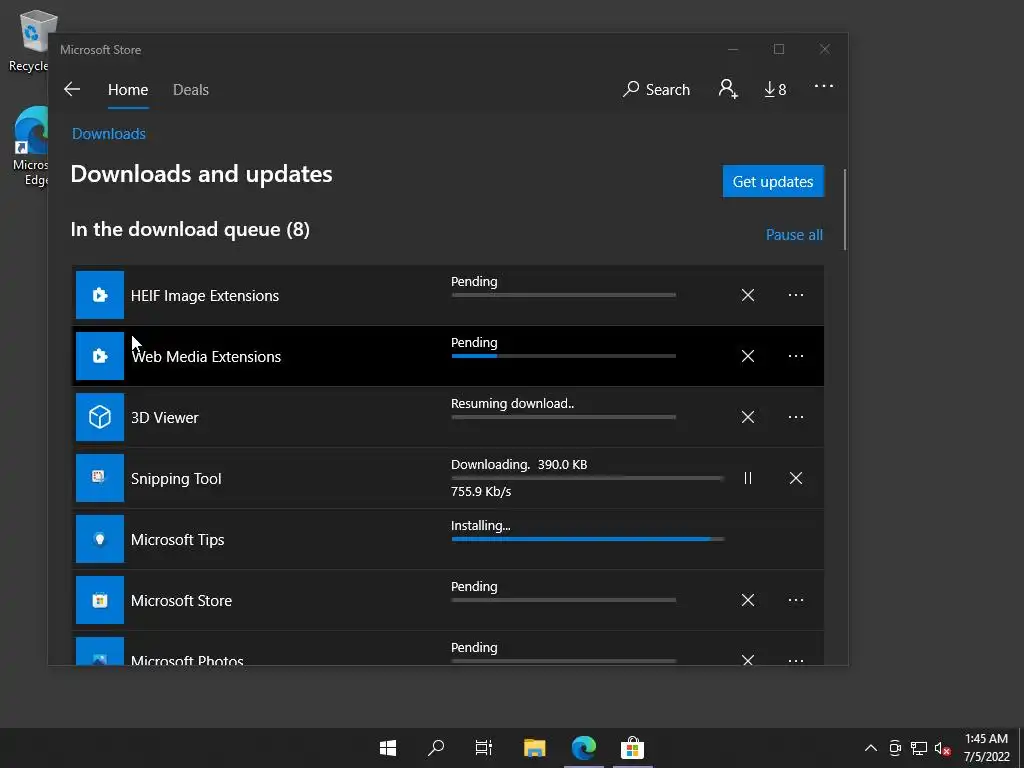1024x768 pixels.
Task: Open the See more menu in header
Action: [x=824, y=86]
